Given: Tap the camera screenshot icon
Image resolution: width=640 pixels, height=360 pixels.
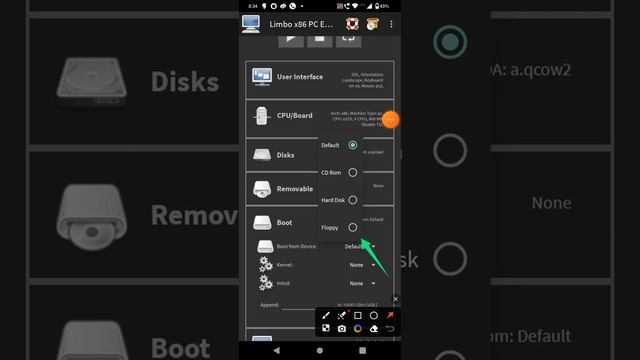Looking at the screenshot, I should pos(342,329).
